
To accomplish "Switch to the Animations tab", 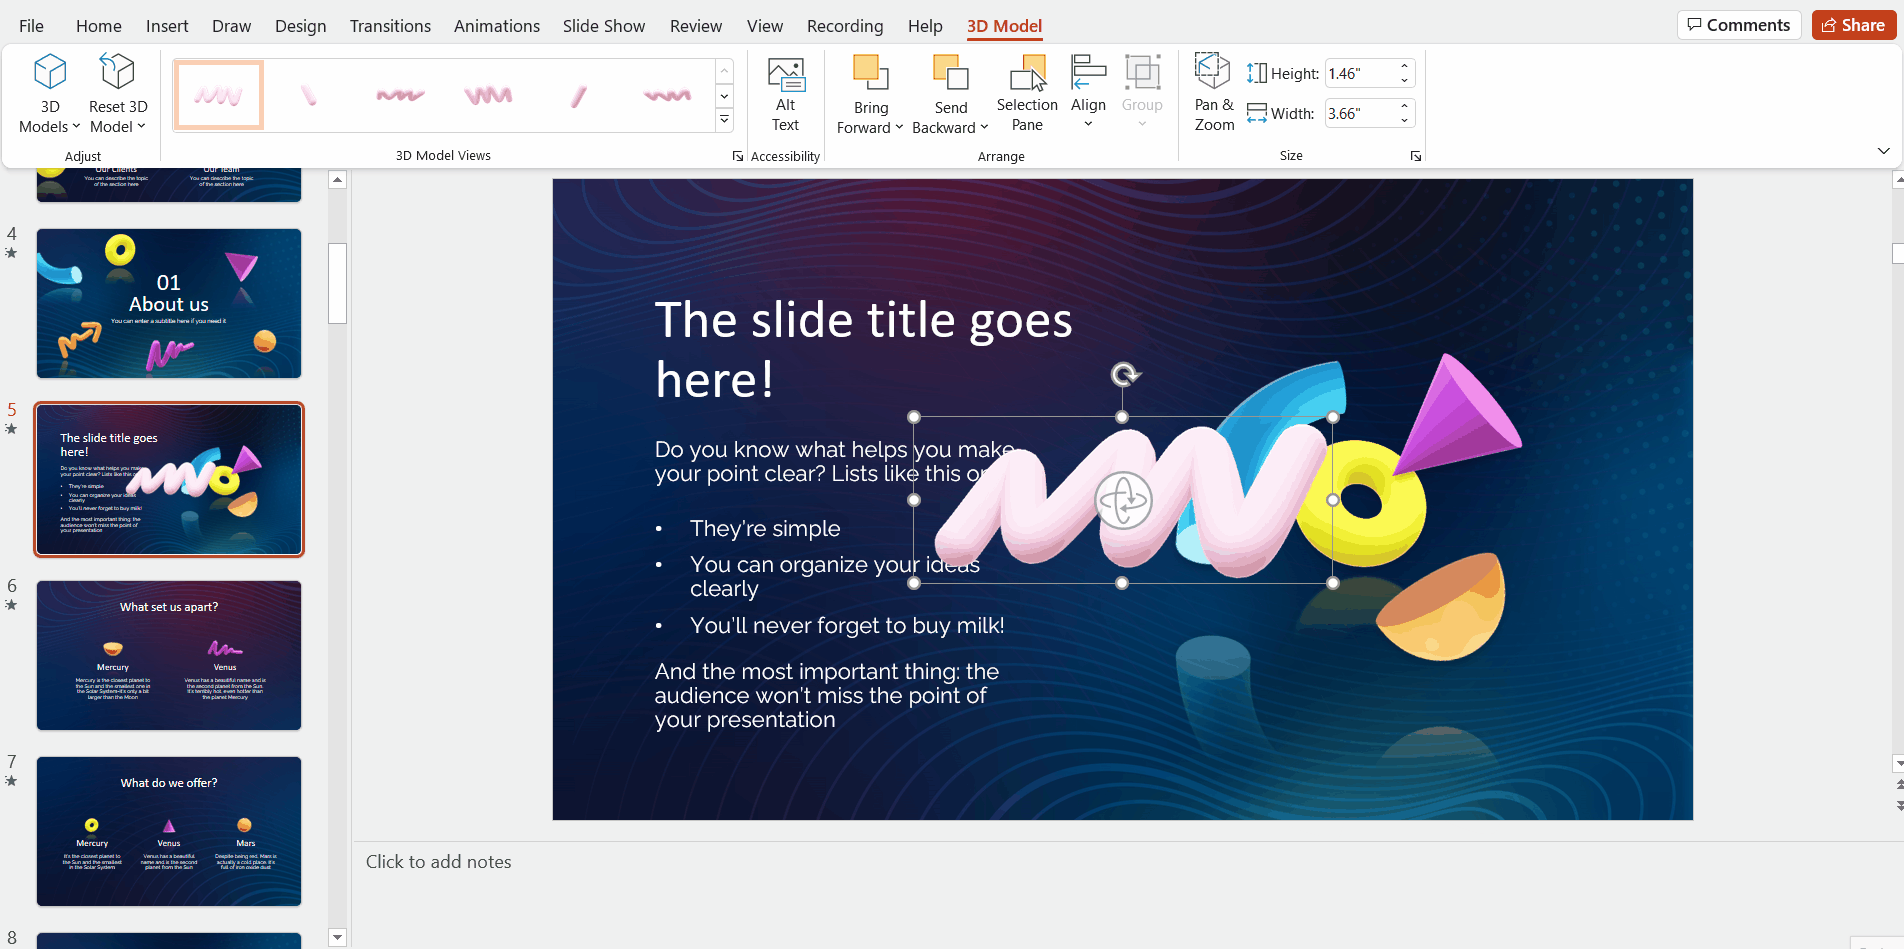I will pos(496,26).
